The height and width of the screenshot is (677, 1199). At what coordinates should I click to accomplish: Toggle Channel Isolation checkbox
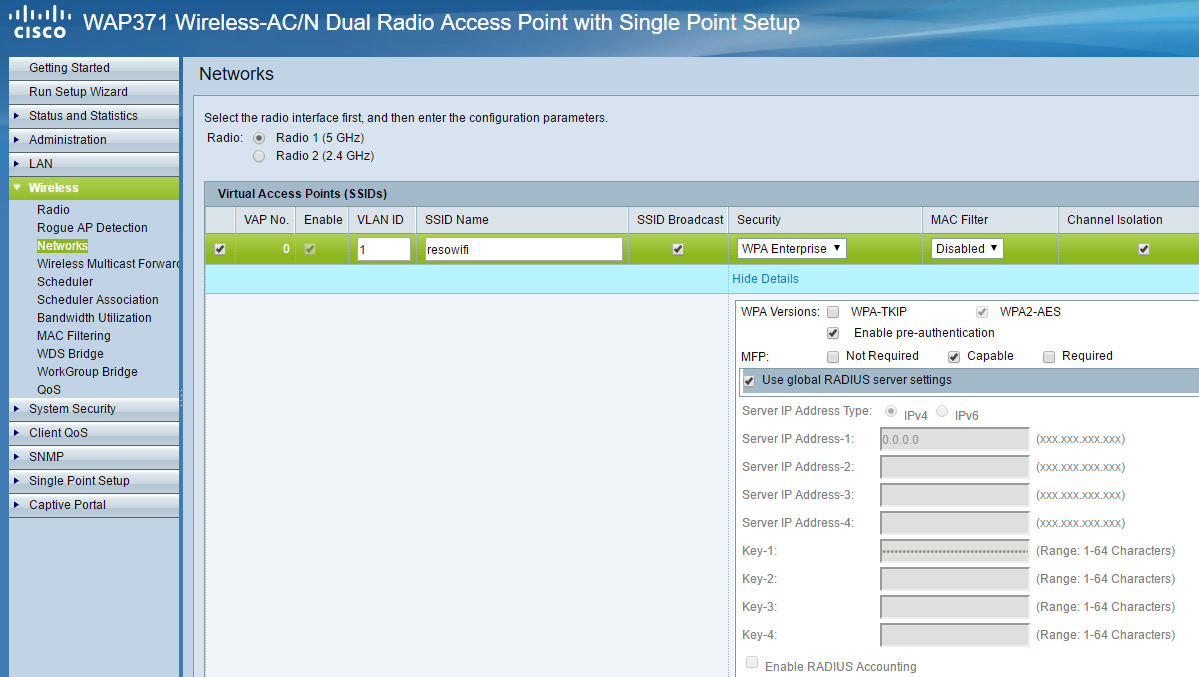pyautogui.click(x=1144, y=249)
